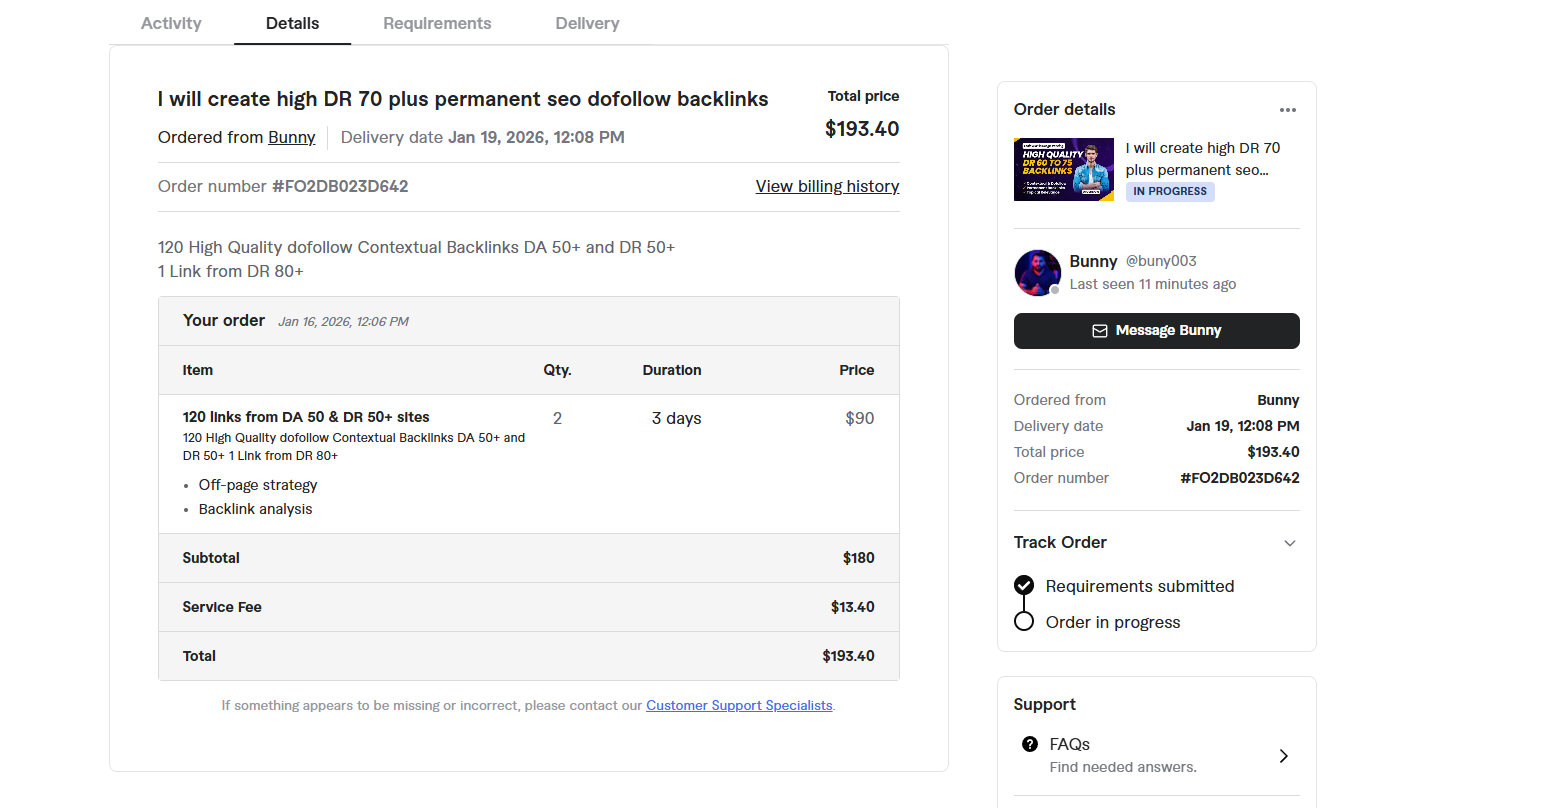Click Bunny's seller avatar picture
Screen dimensions: 1550x808
pyautogui.click(x=1037, y=272)
